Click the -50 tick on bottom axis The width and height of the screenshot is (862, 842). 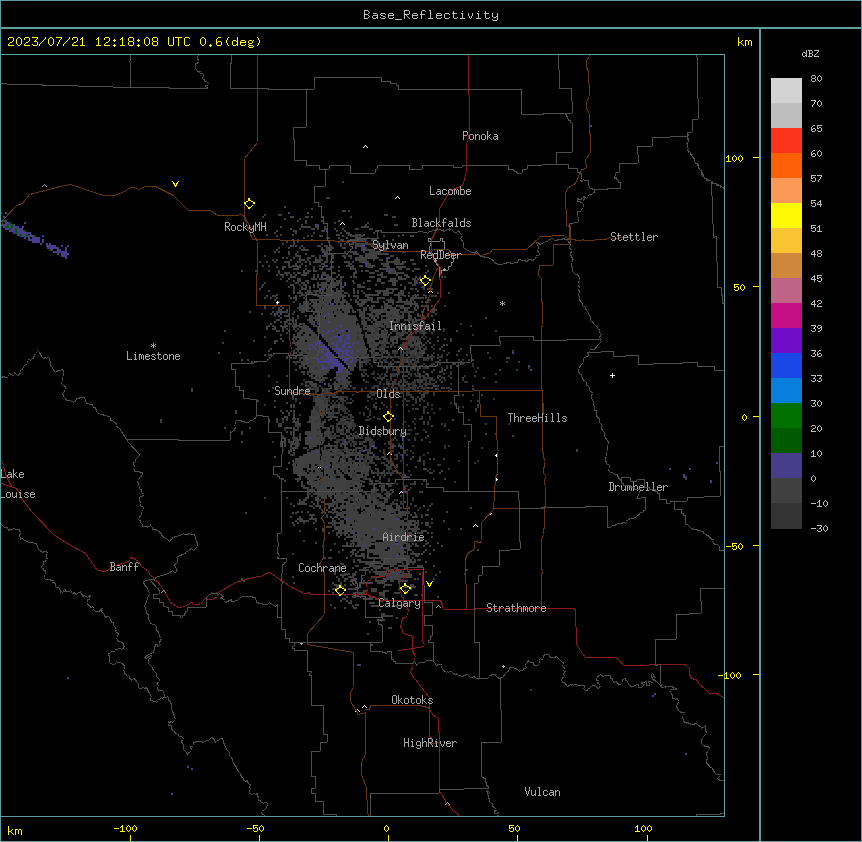(x=255, y=828)
